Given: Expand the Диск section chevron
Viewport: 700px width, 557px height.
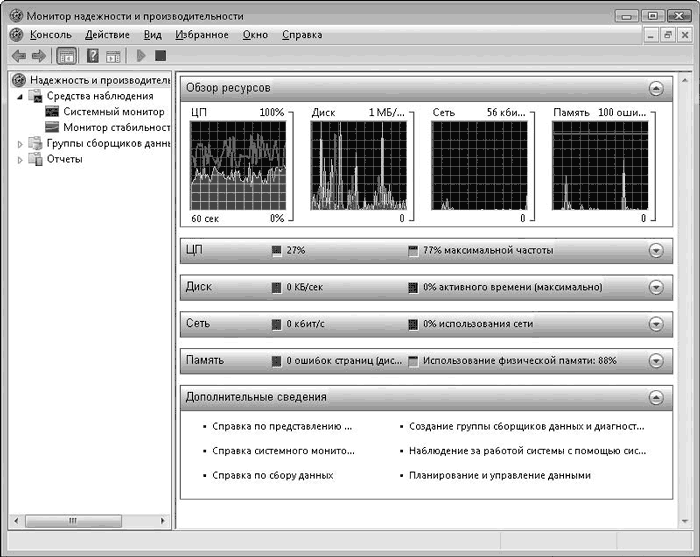Looking at the screenshot, I should pos(656,287).
